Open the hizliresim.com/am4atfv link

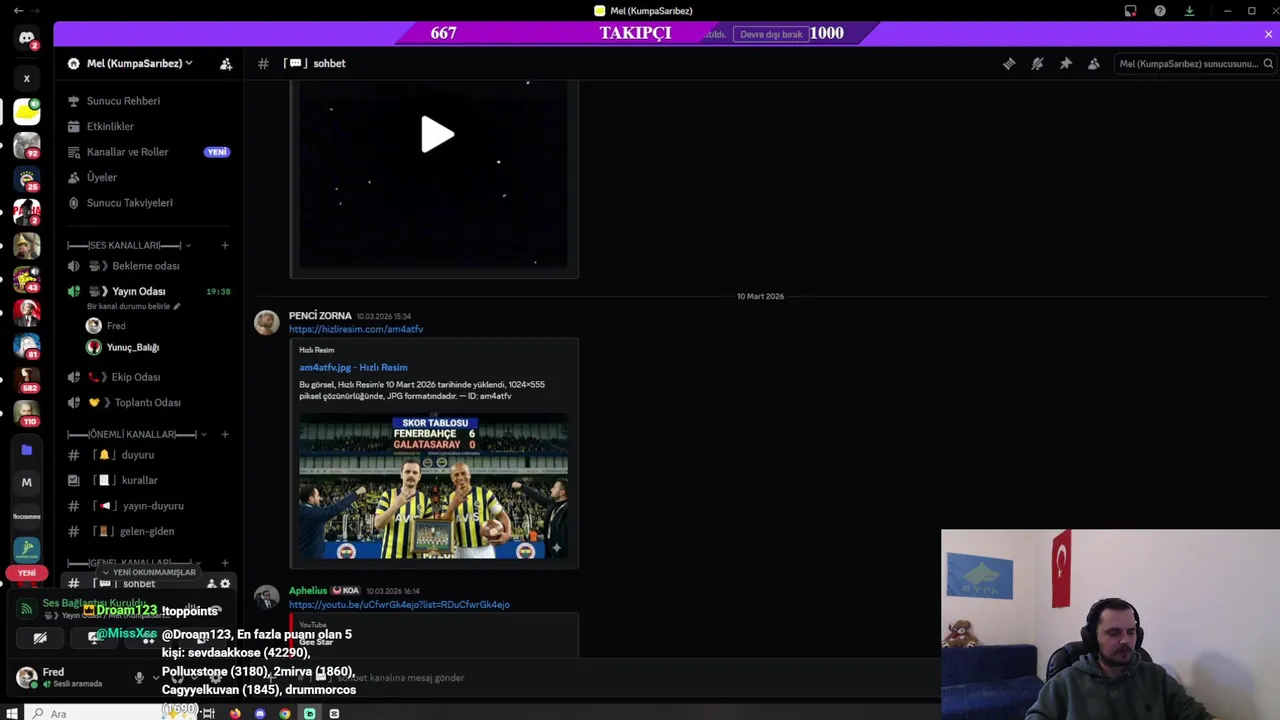pos(356,329)
